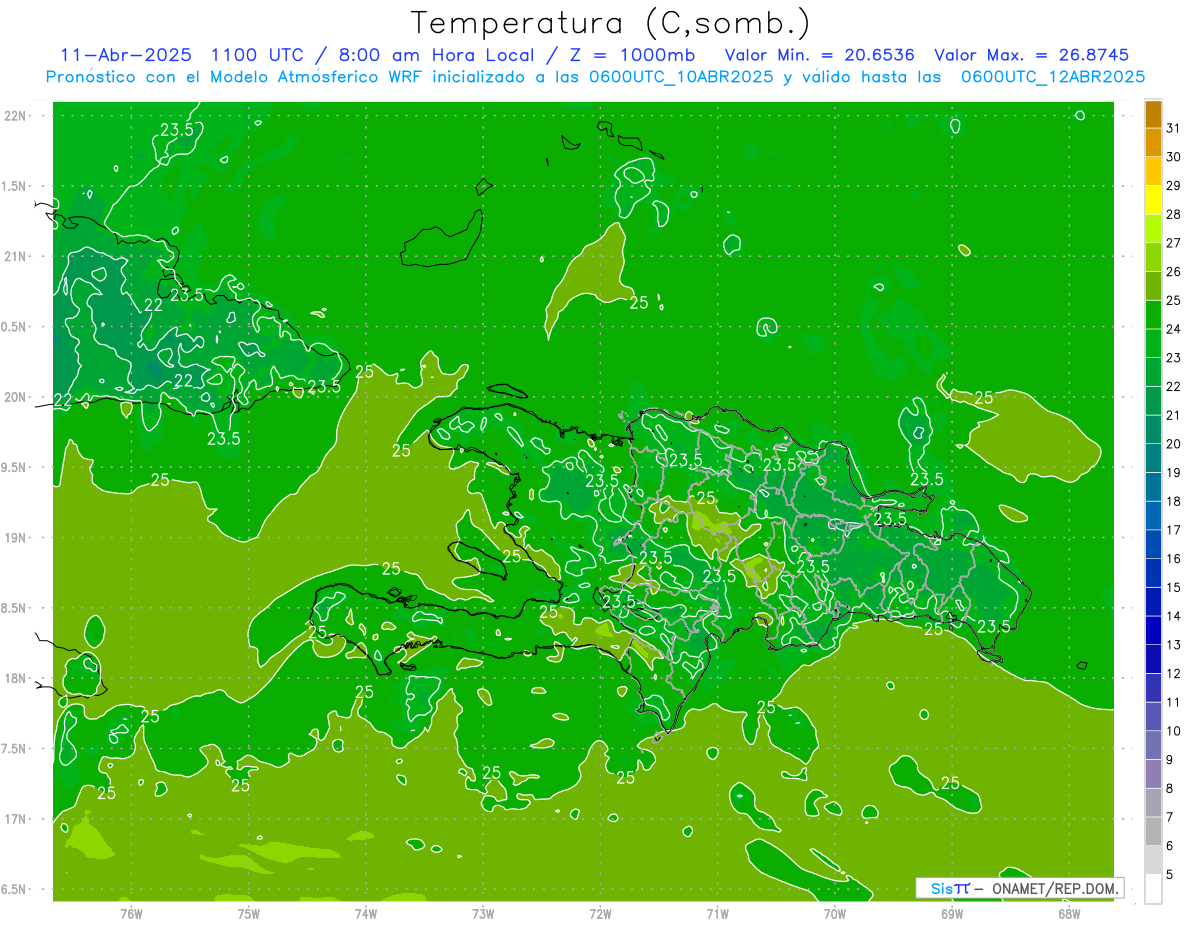Click the '17N' latitude axis label
Image resolution: width=1200 pixels, height=927 pixels.
16,819
